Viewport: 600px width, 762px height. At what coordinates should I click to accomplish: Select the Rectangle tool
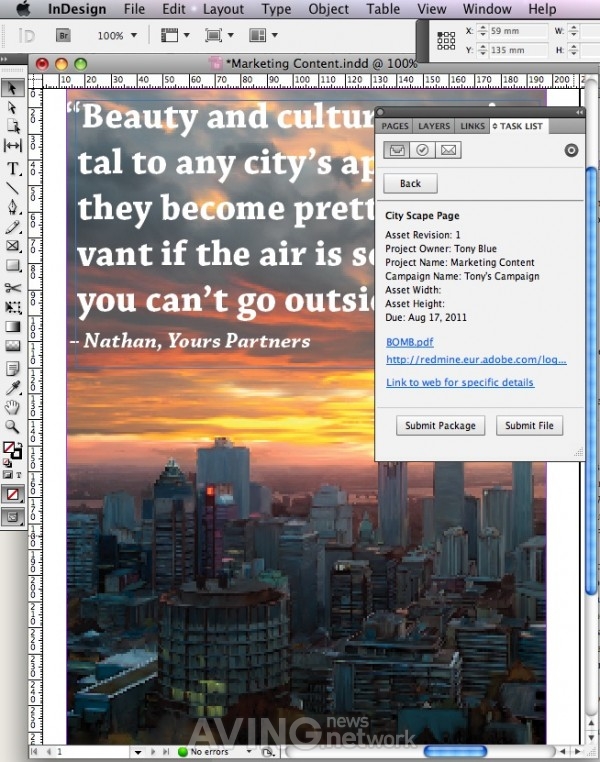pyautogui.click(x=13, y=265)
